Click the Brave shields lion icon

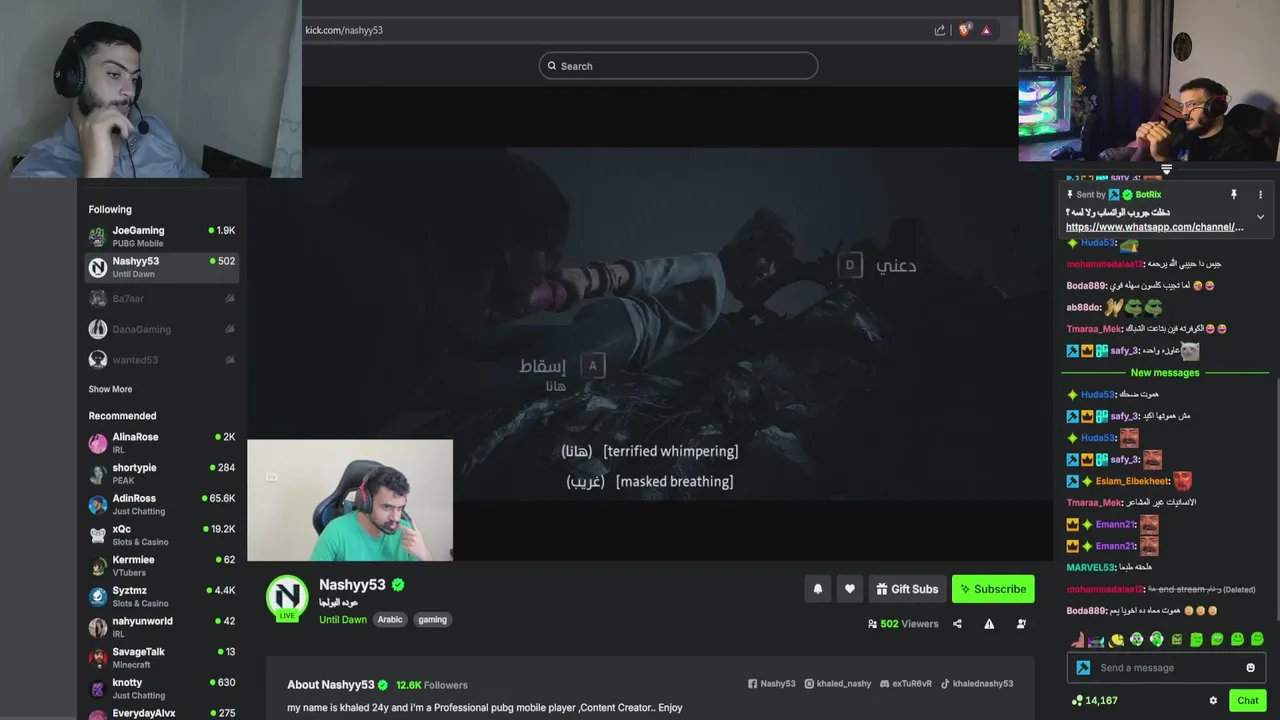click(x=964, y=30)
